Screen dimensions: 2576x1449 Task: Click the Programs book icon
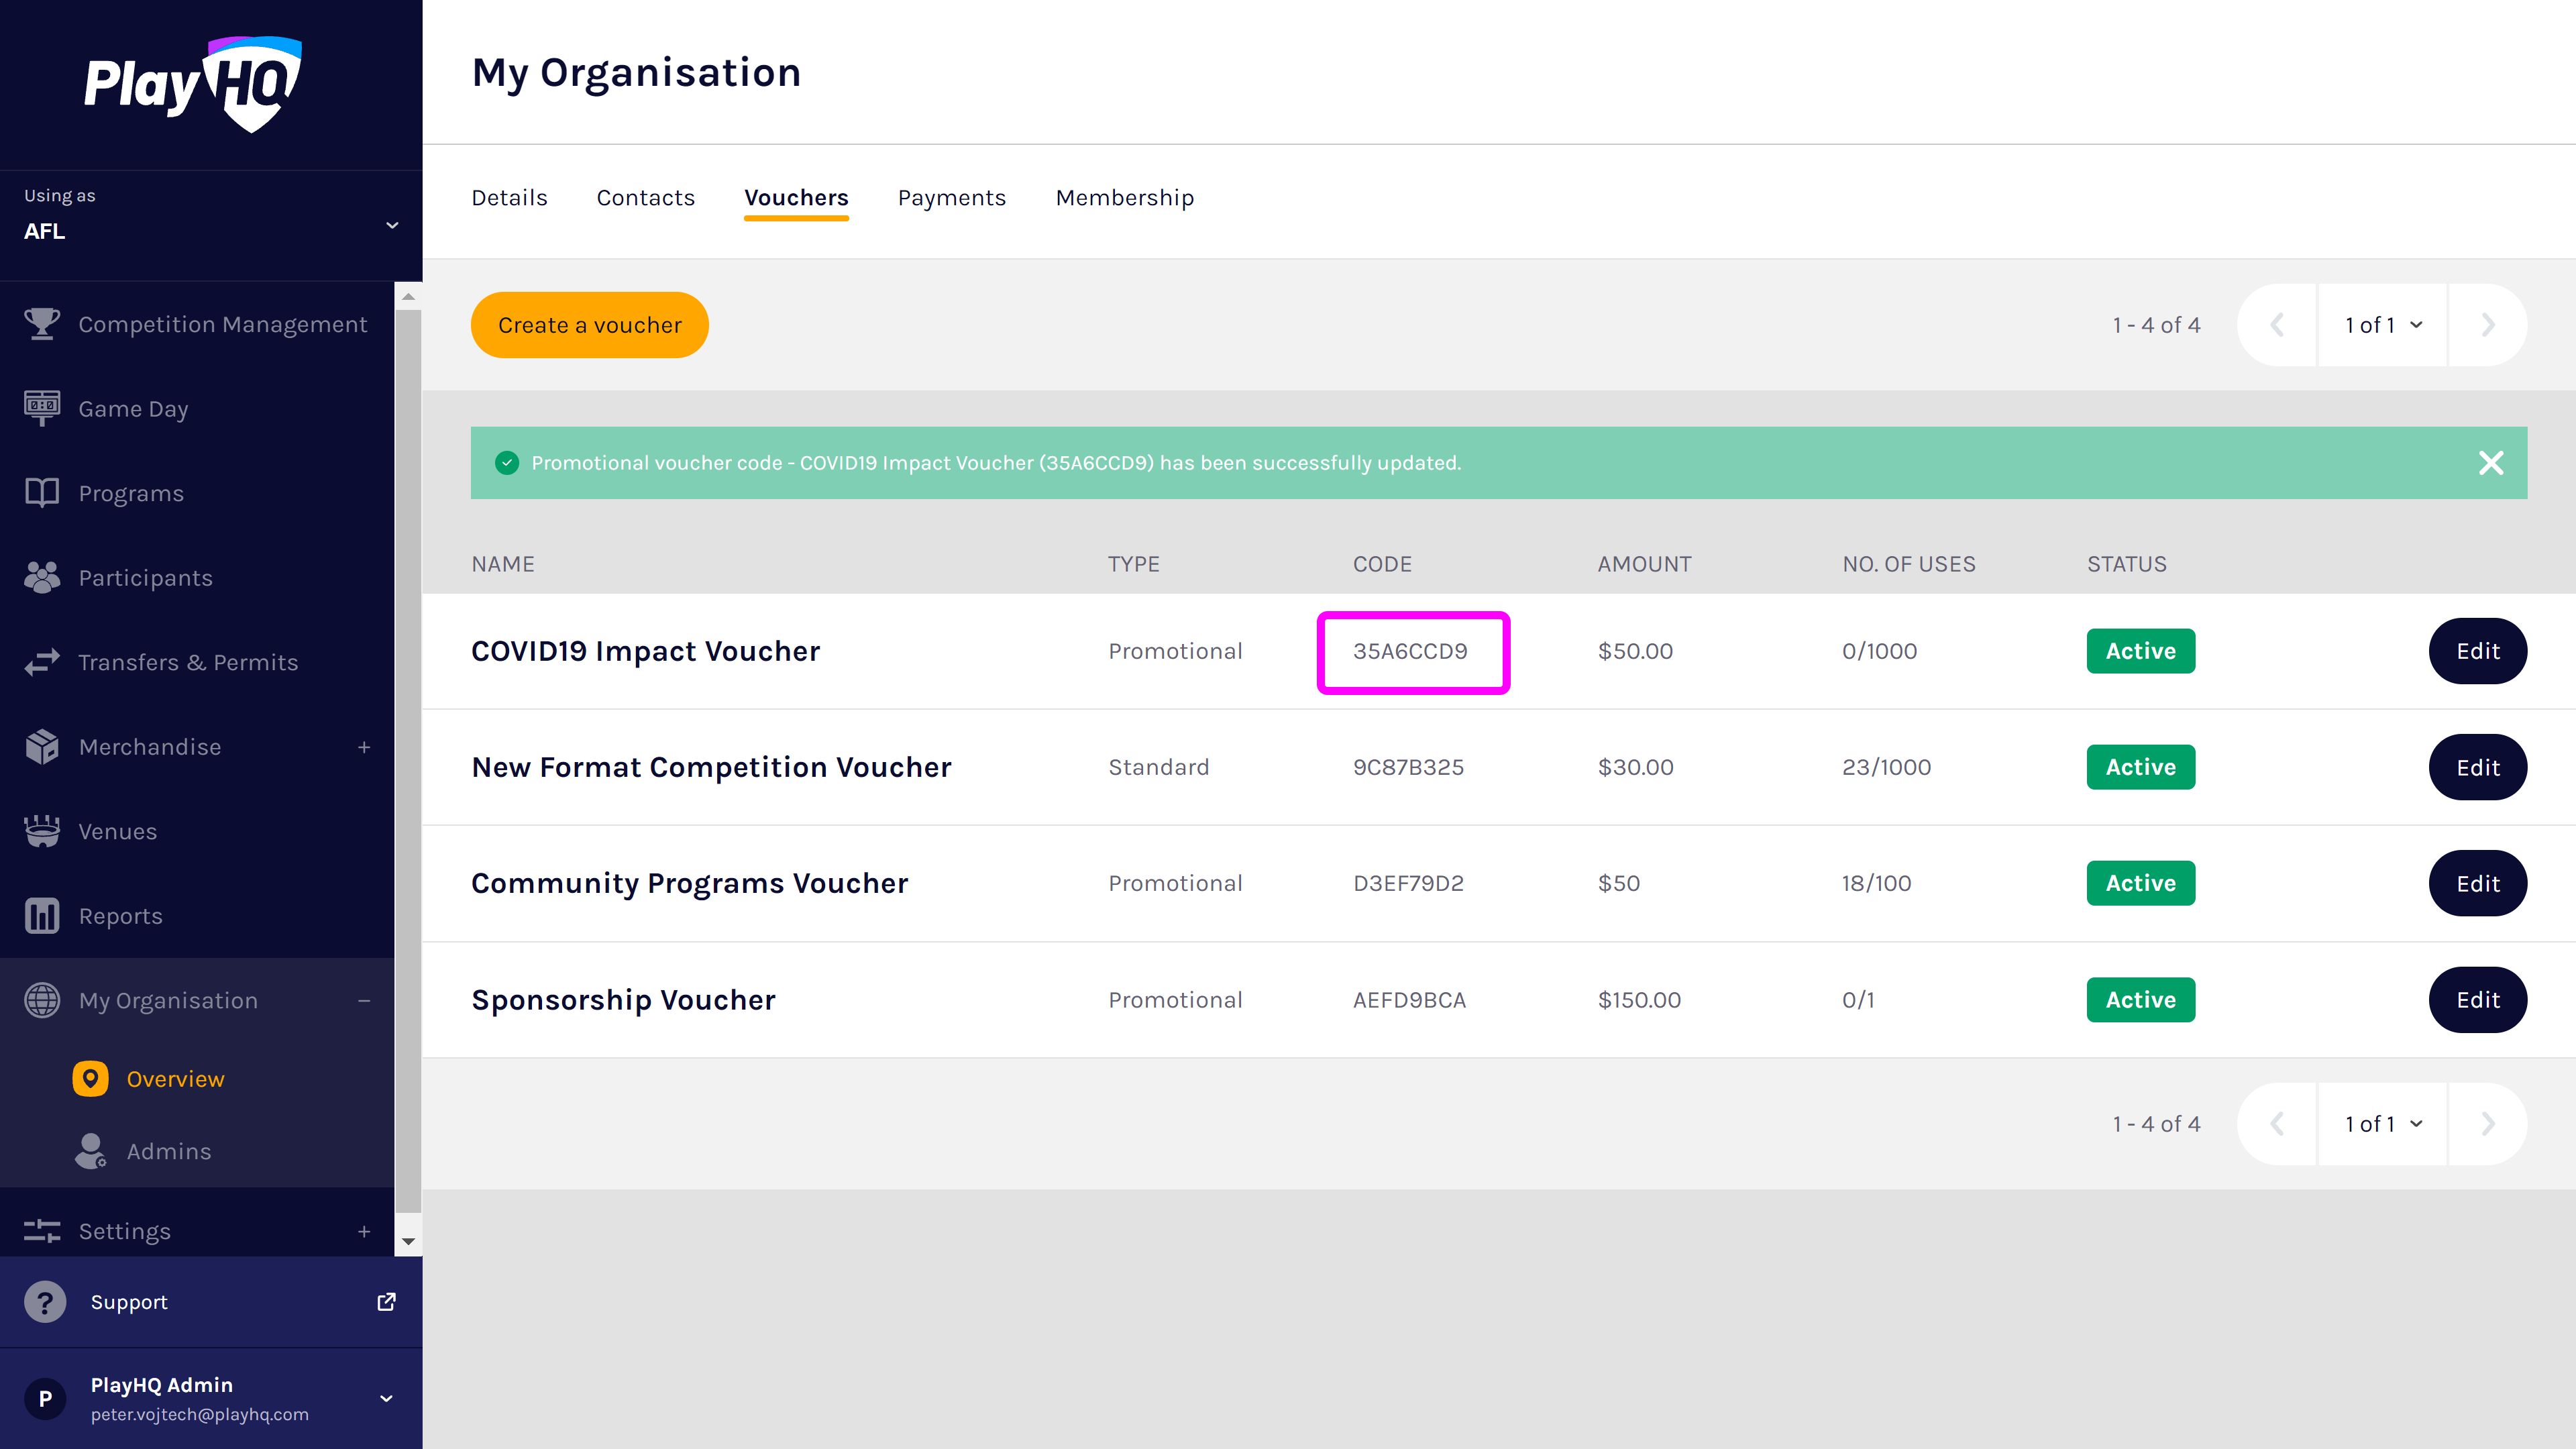tap(42, 493)
